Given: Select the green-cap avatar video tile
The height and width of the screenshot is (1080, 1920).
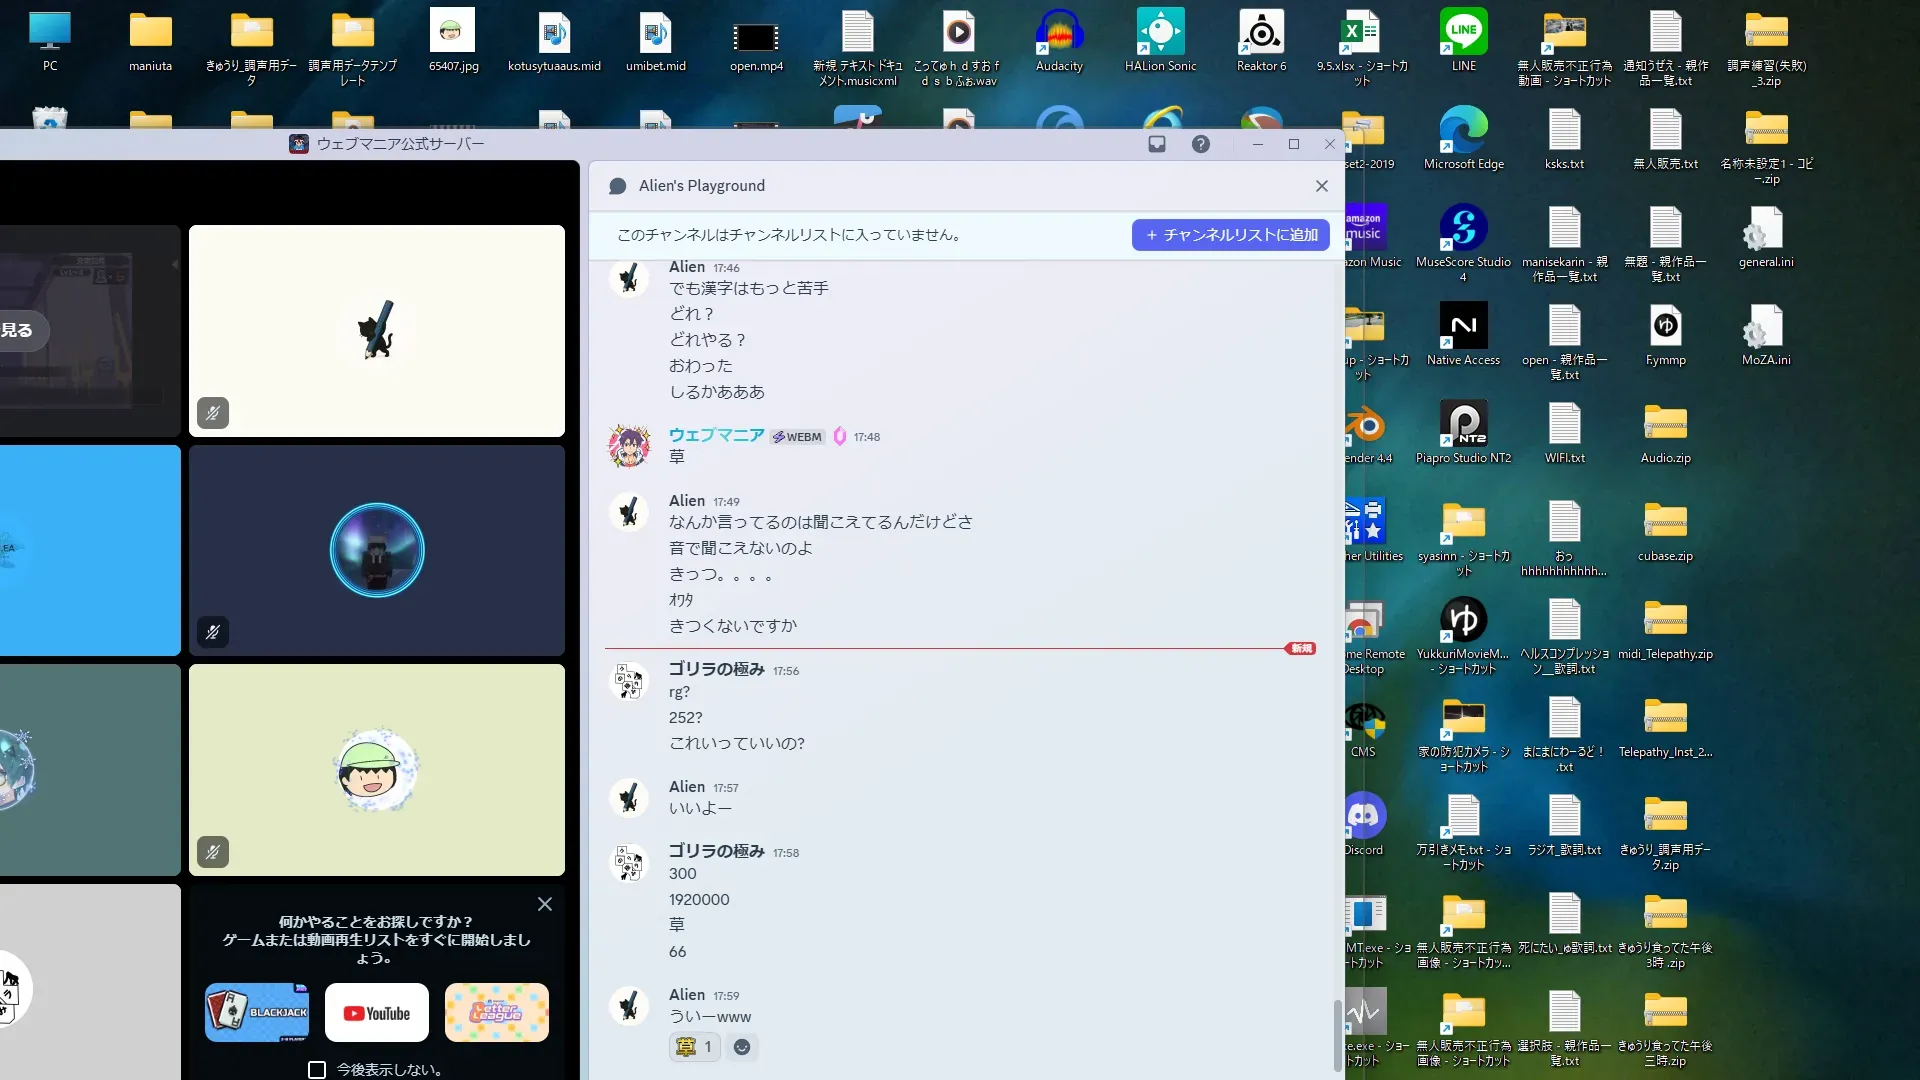Looking at the screenshot, I should tap(377, 770).
